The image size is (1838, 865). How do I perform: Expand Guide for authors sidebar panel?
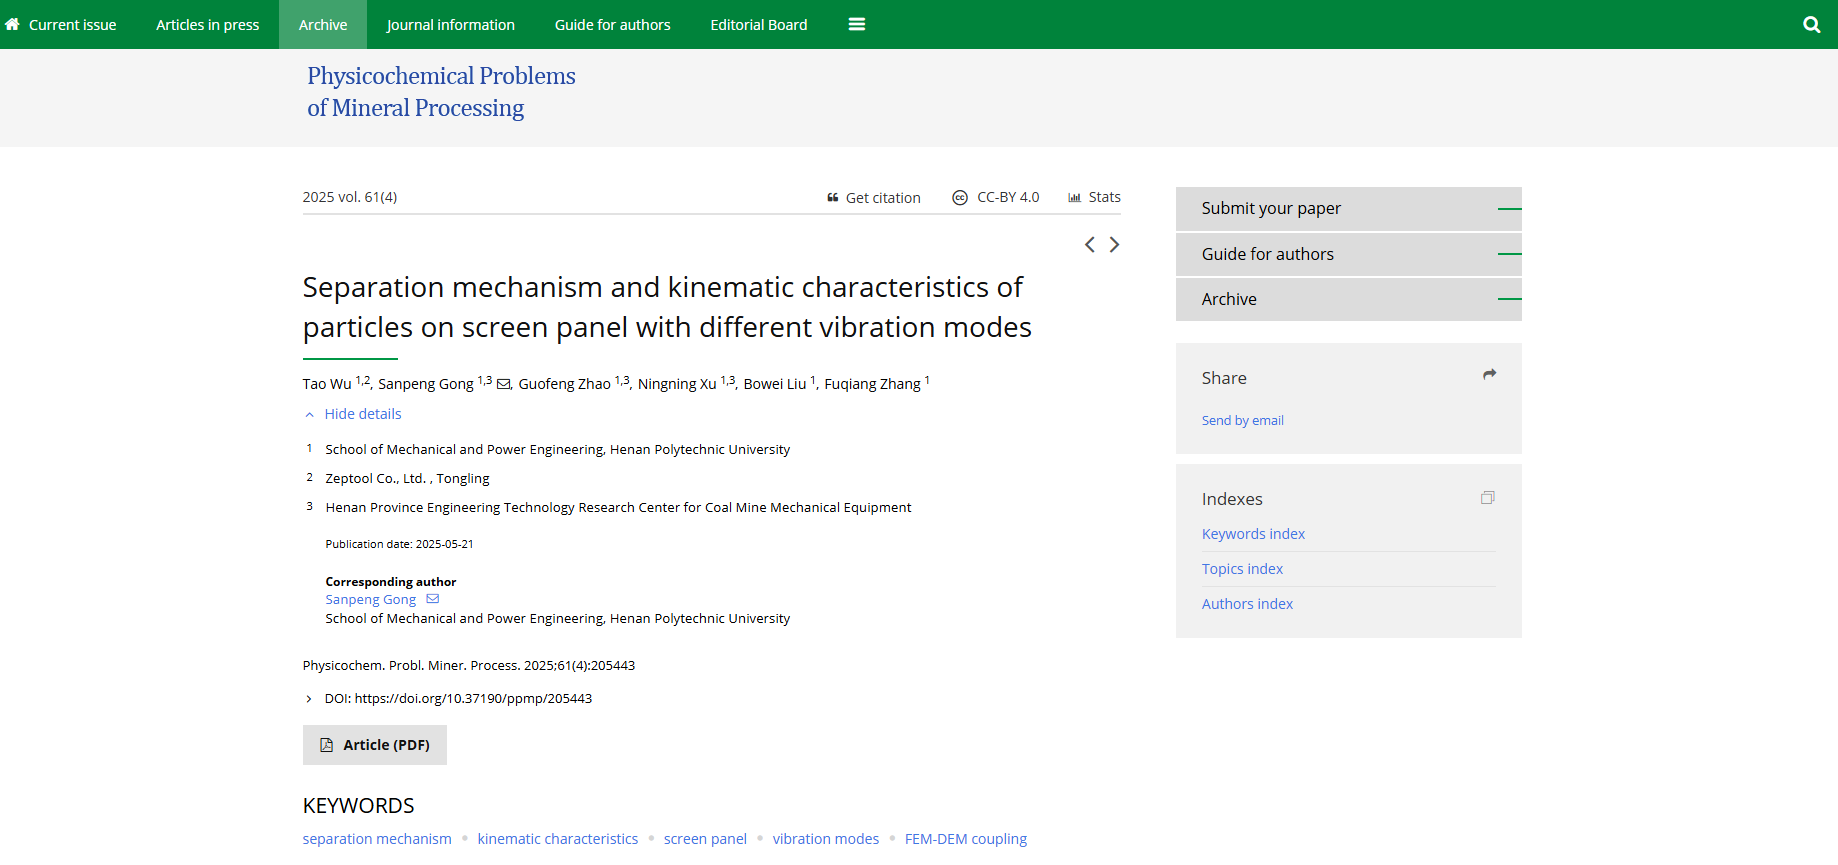(1348, 254)
